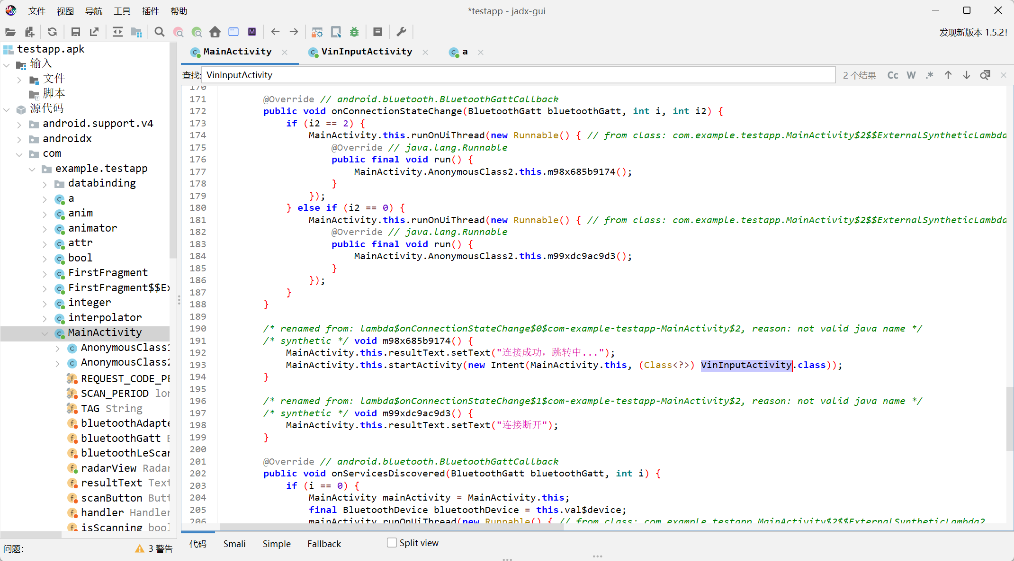The height and width of the screenshot is (561, 1014).
Task: Reload the files with the refresh icon
Action: 52,32
